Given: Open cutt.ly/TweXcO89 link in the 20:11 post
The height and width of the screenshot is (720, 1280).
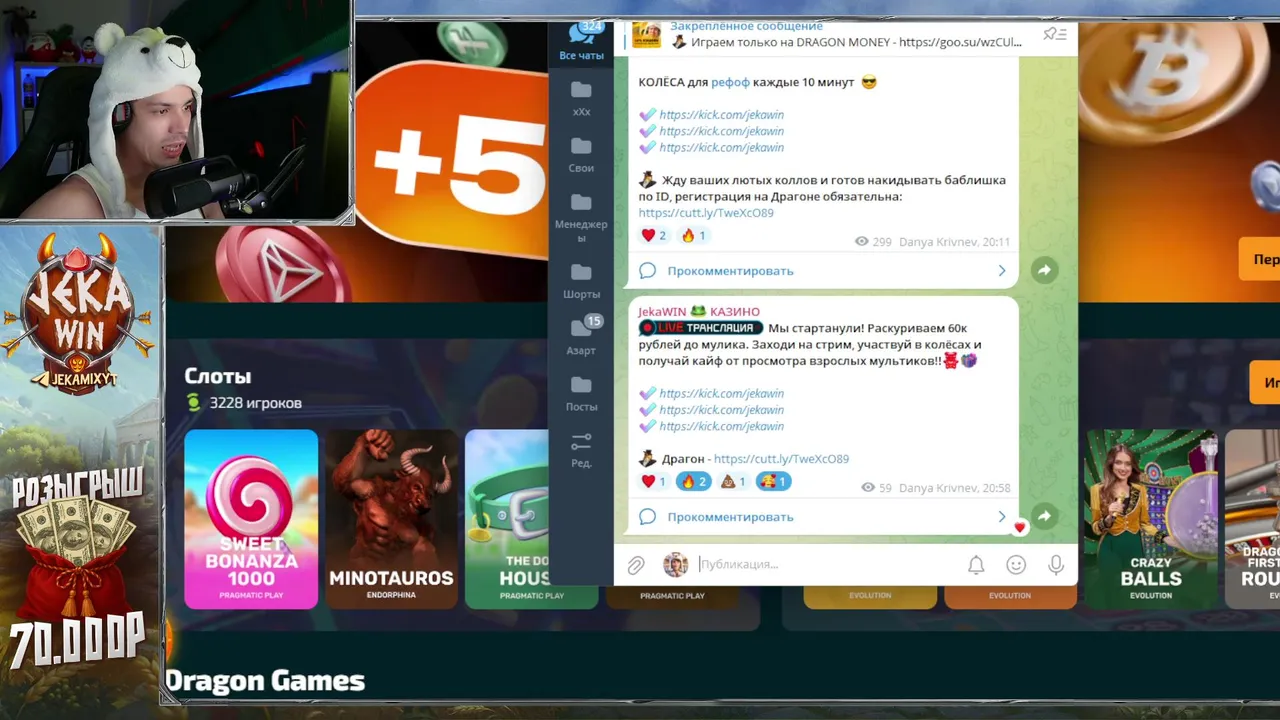Looking at the screenshot, I should pos(705,213).
